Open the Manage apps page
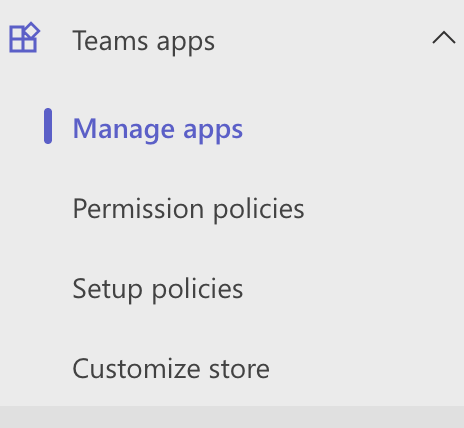Screen dimensions: 464x428 (158, 129)
